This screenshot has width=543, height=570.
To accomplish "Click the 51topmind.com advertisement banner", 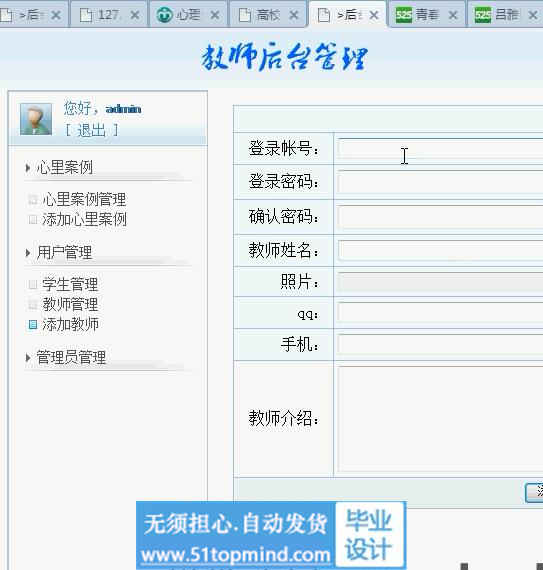I will (271, 535).
